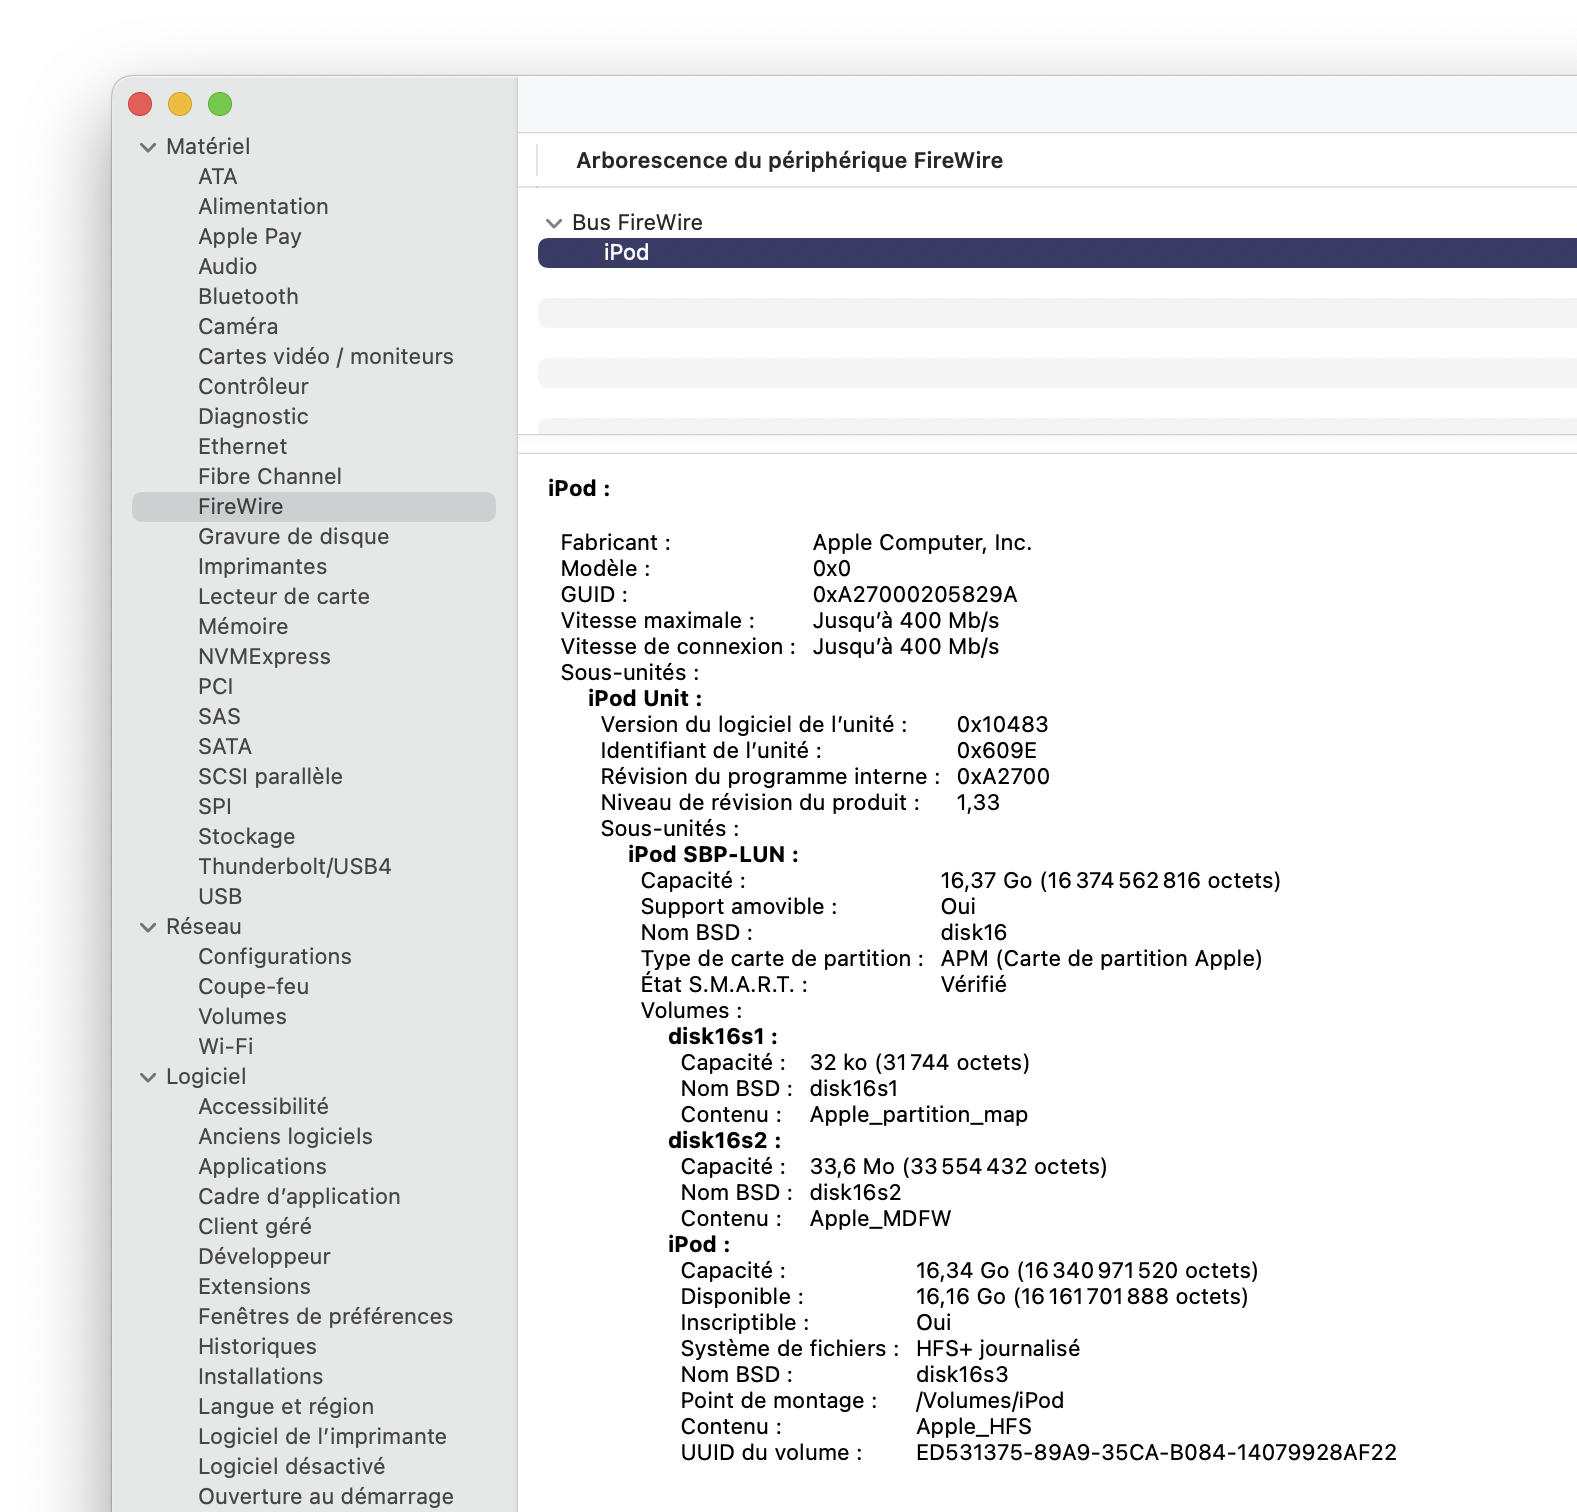Click the Arborescence du périphérique FireWire header
Viewport: 1577px width, 1512px height.
pos(789,161)
